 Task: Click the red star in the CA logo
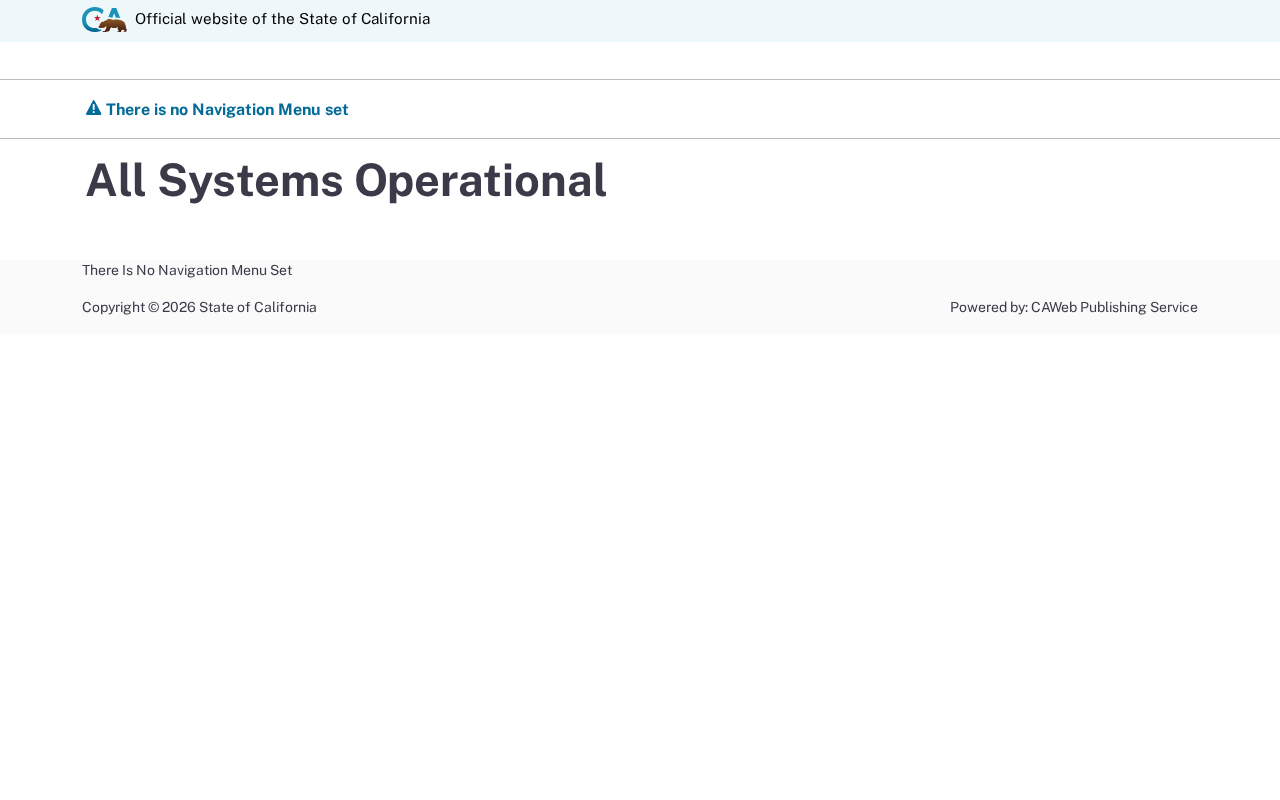pyautogui.click(x=97, y=18)
